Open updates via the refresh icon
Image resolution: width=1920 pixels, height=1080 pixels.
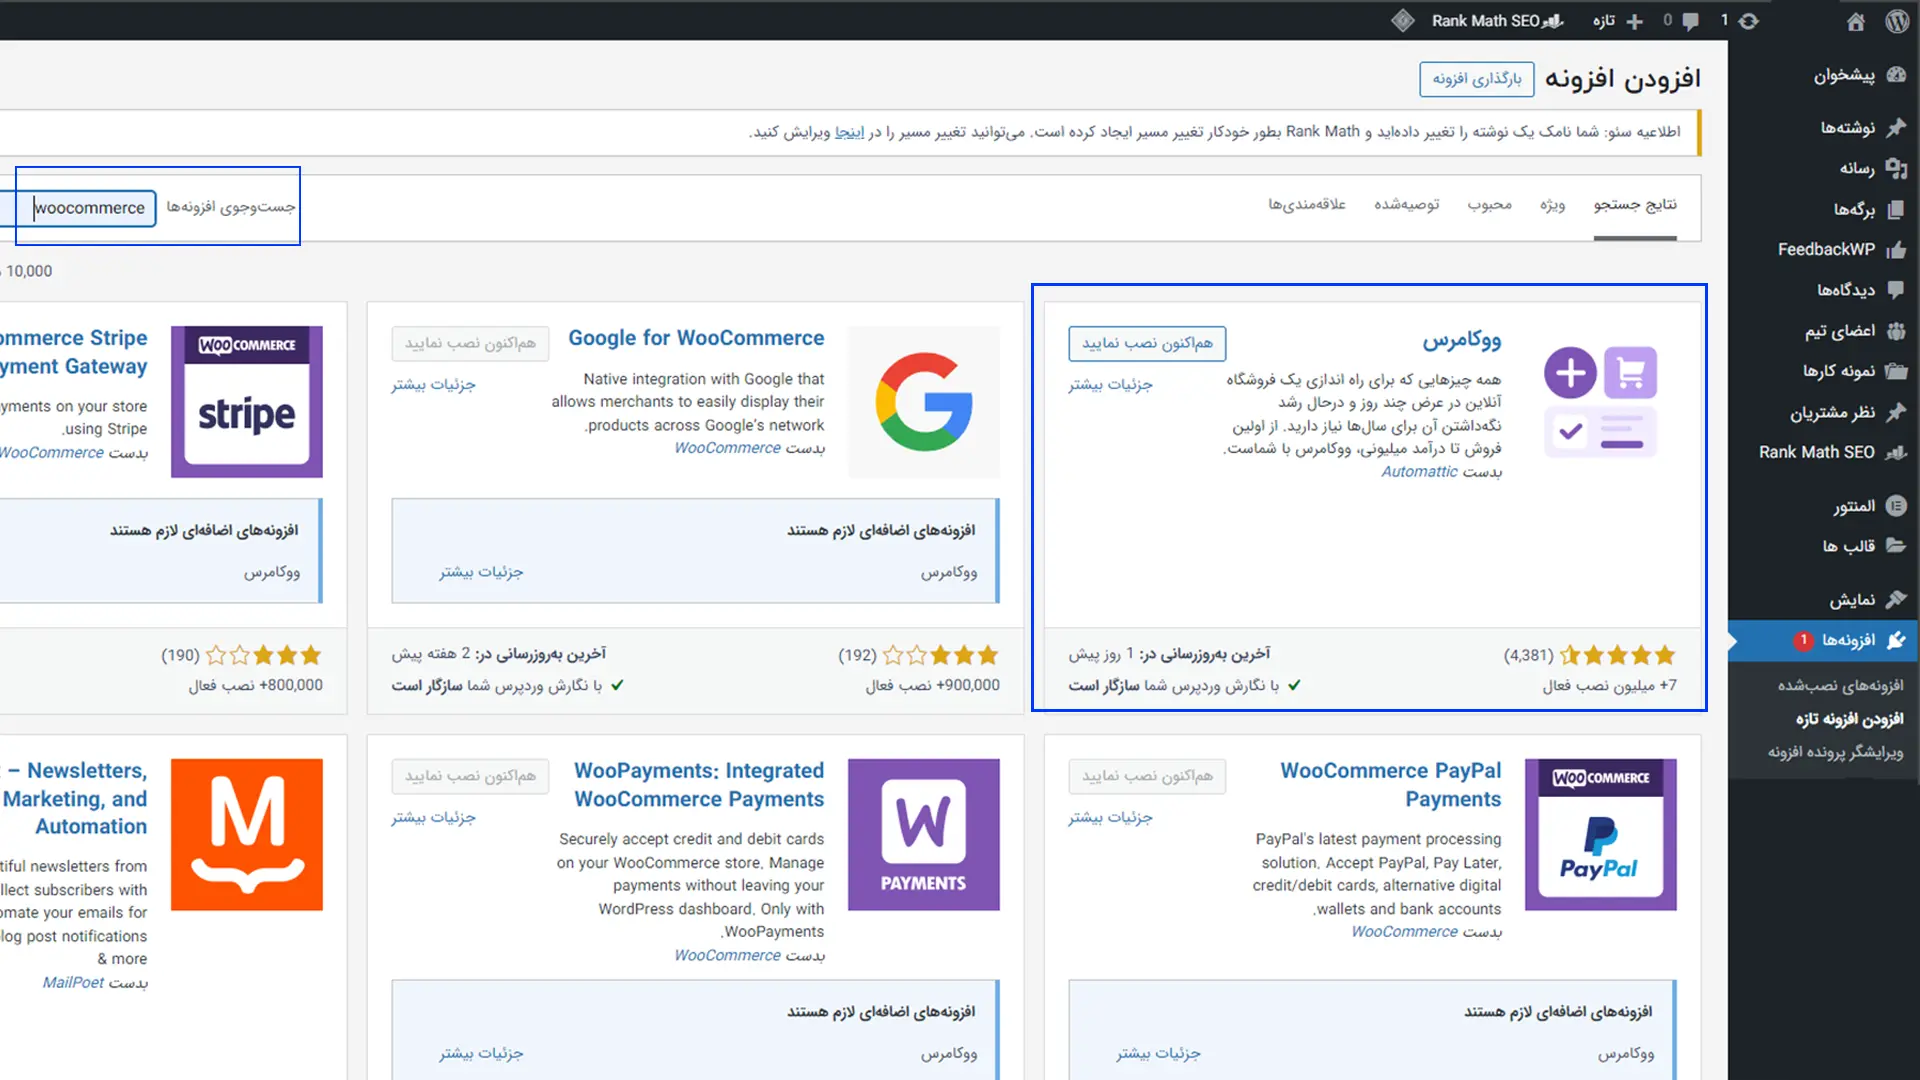click(1748, 21)
